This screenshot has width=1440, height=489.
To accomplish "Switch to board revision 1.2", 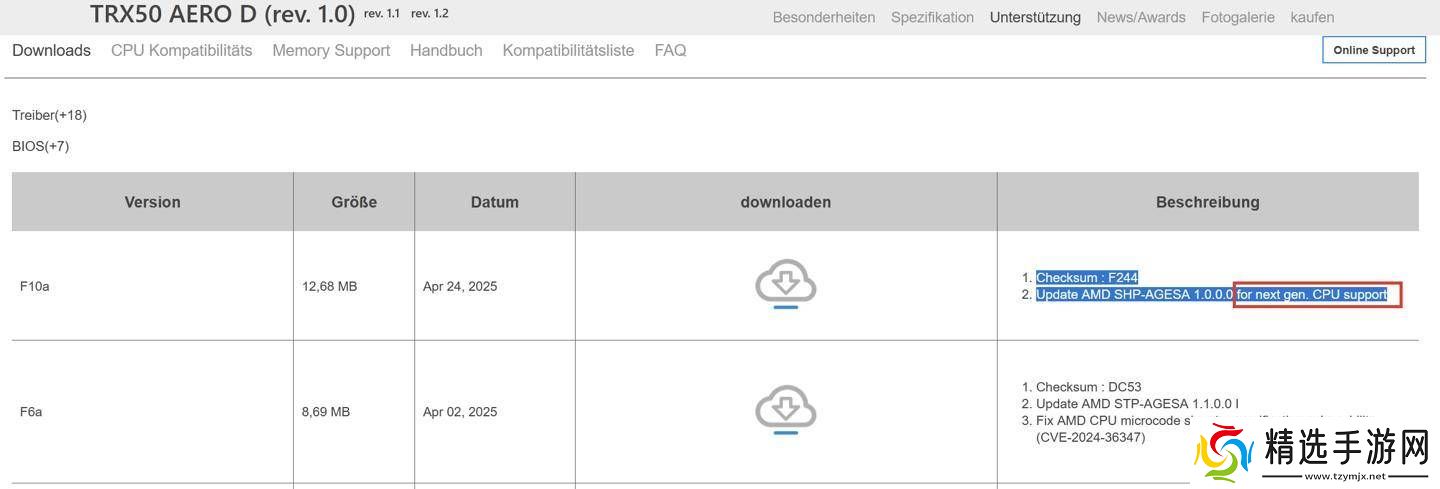I will click(430, 14).
